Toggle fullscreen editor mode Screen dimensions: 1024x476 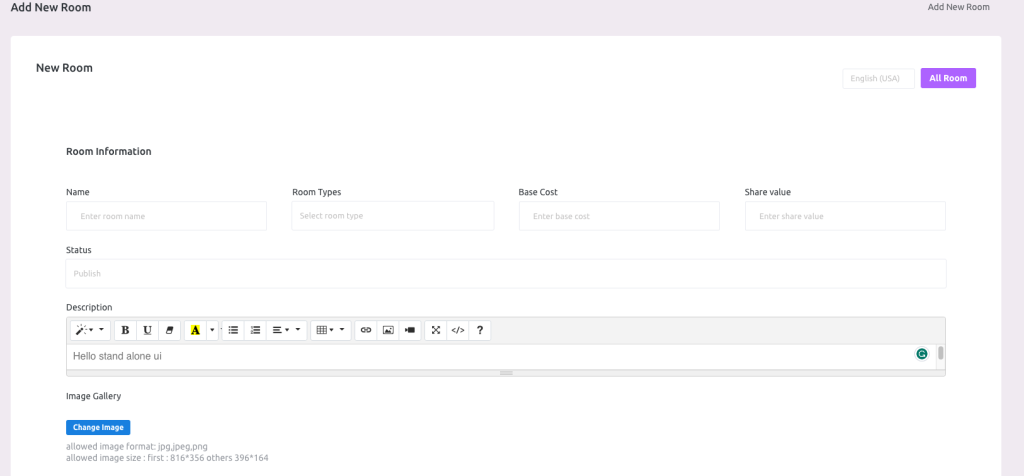[436, 330]
